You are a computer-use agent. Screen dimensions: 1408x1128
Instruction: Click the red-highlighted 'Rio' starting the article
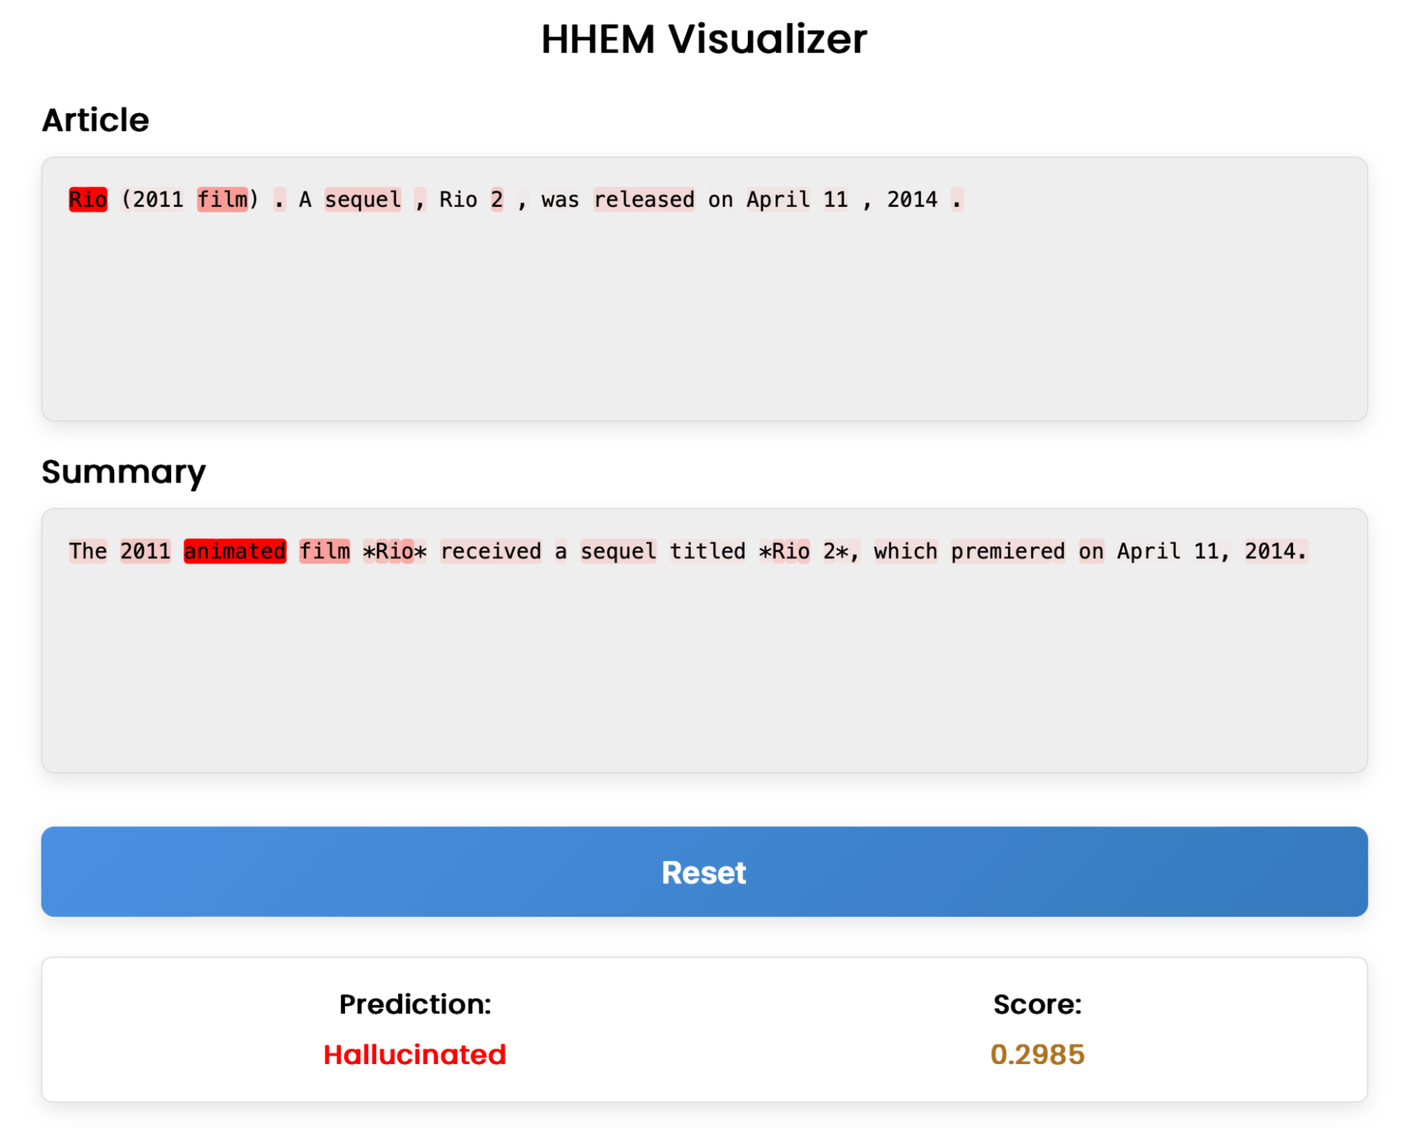click(x=88, y=199)
